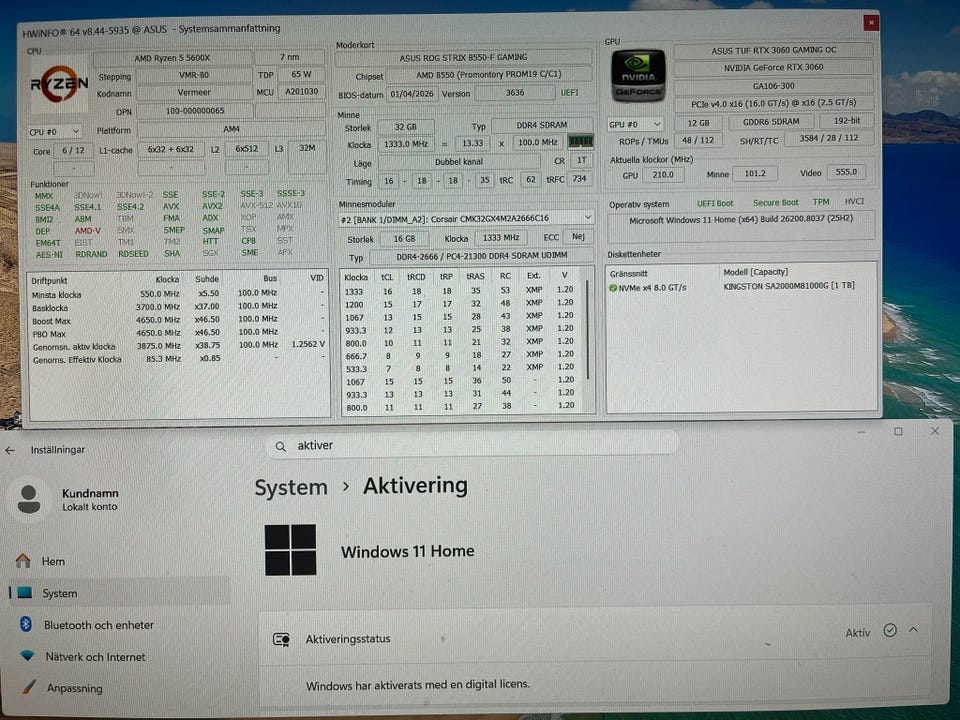The width and height of the screenshot is (960, 720).
Task: Open Anpassning in the settings sidebar
Action: pos(75,688)
